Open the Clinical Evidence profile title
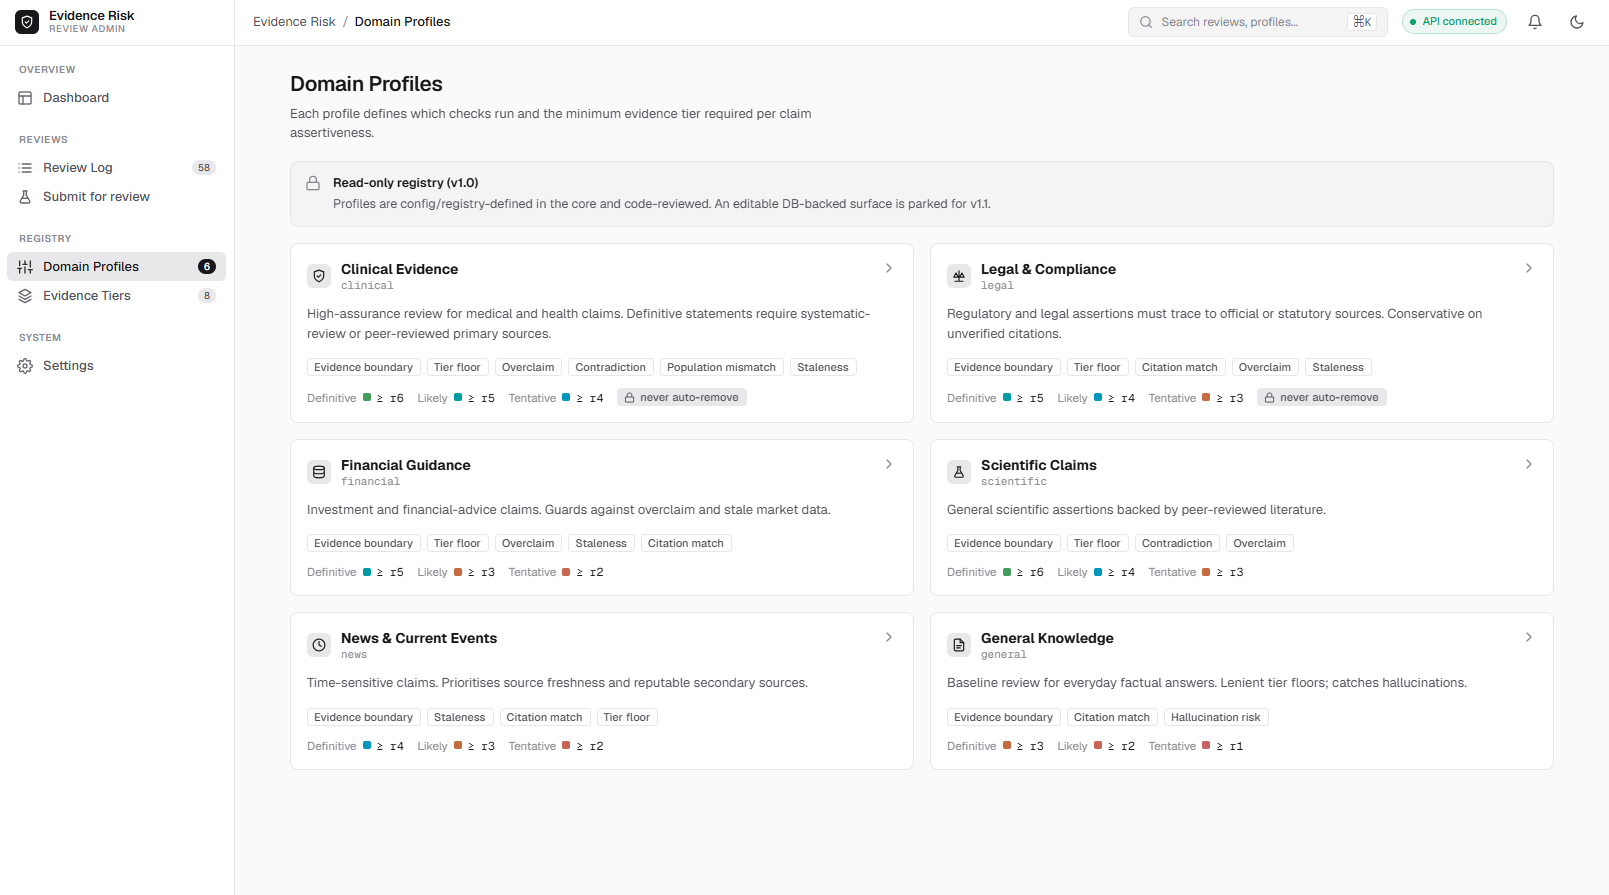The width and height of the screenshot is (1609, 895). pos(399,269)
